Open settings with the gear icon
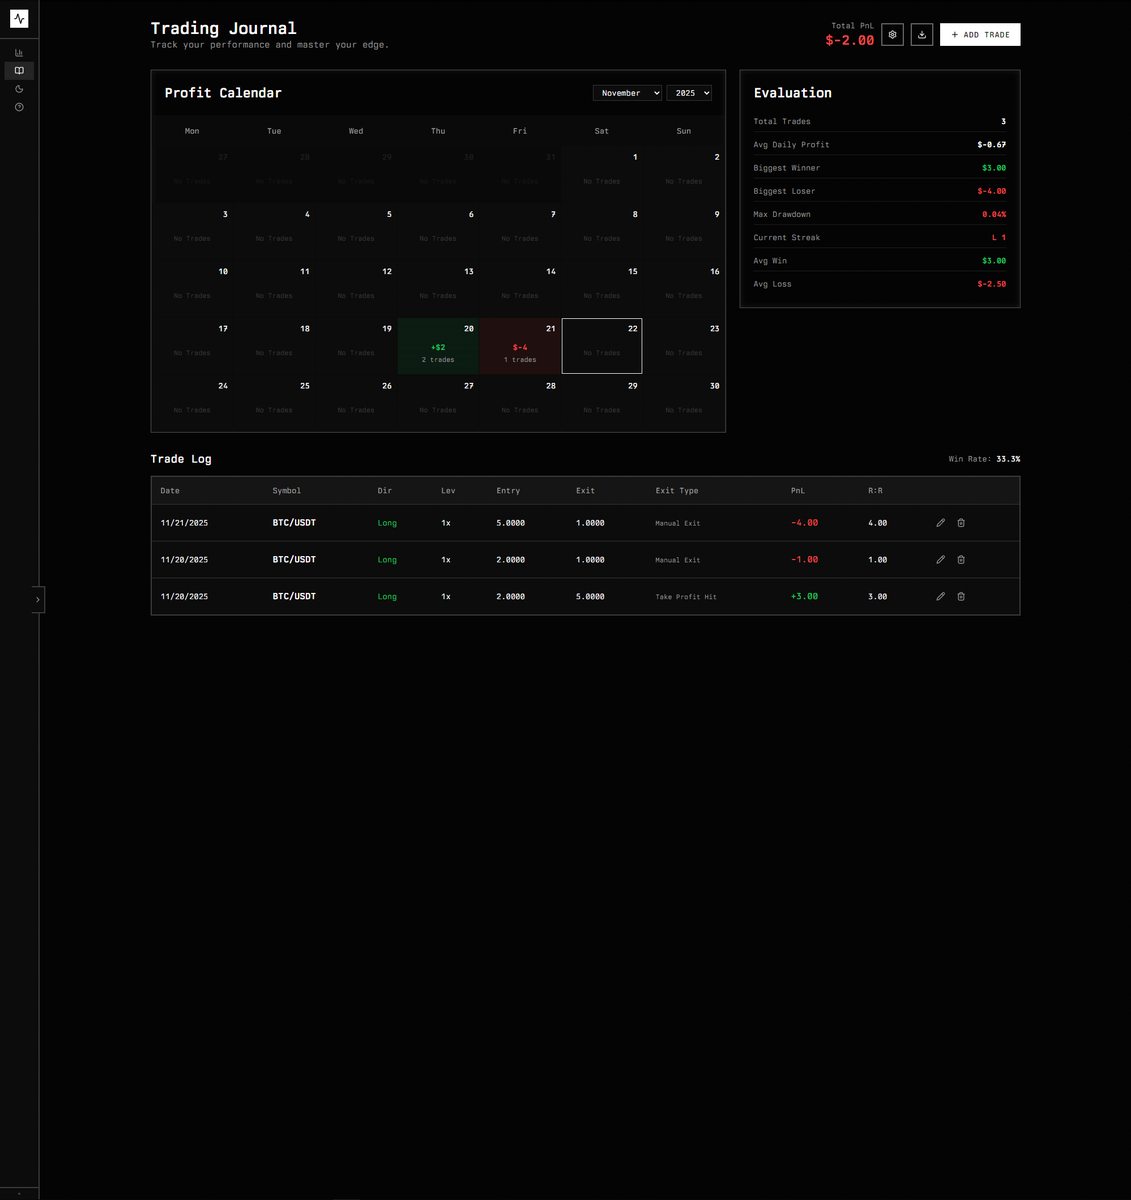The image size is (1131, 1200). pos(893,34)
